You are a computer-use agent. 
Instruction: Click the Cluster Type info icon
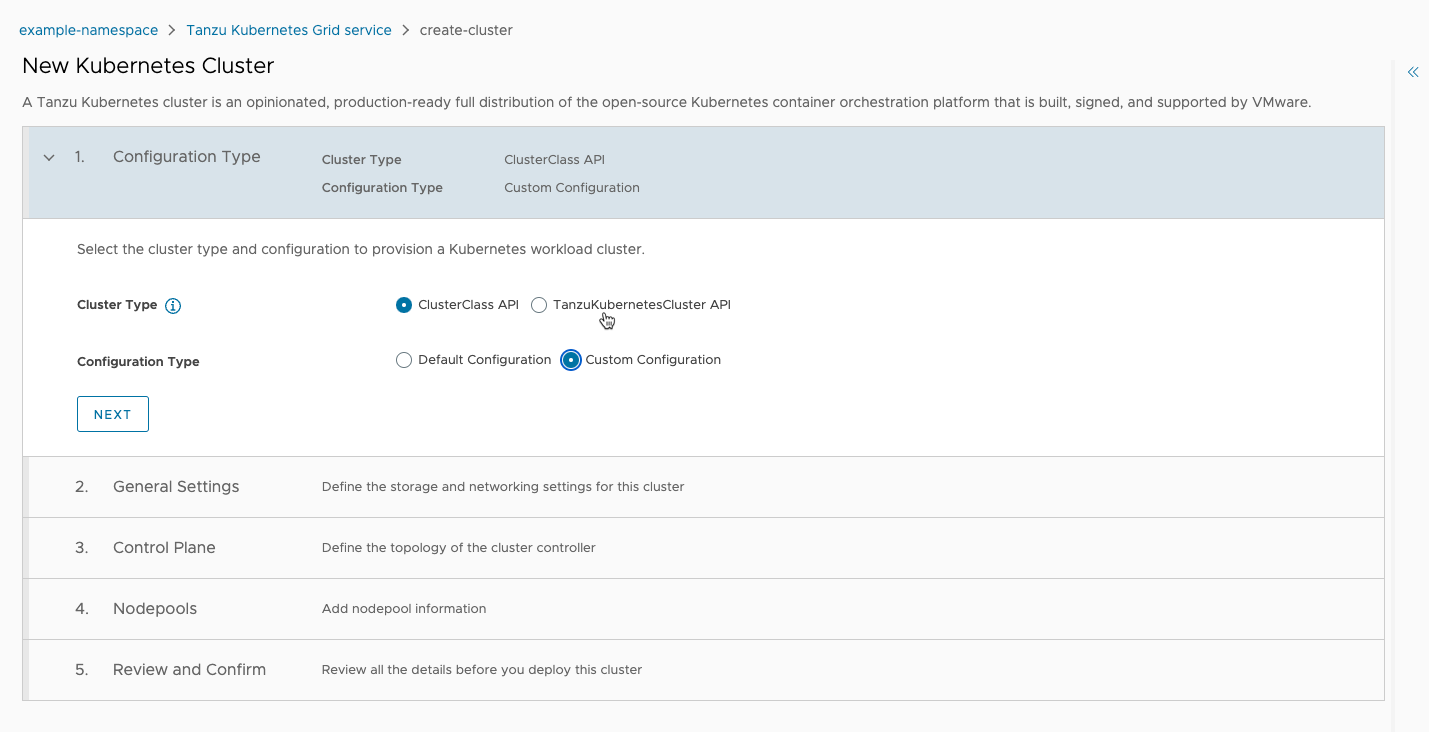(x=173, y=306)
